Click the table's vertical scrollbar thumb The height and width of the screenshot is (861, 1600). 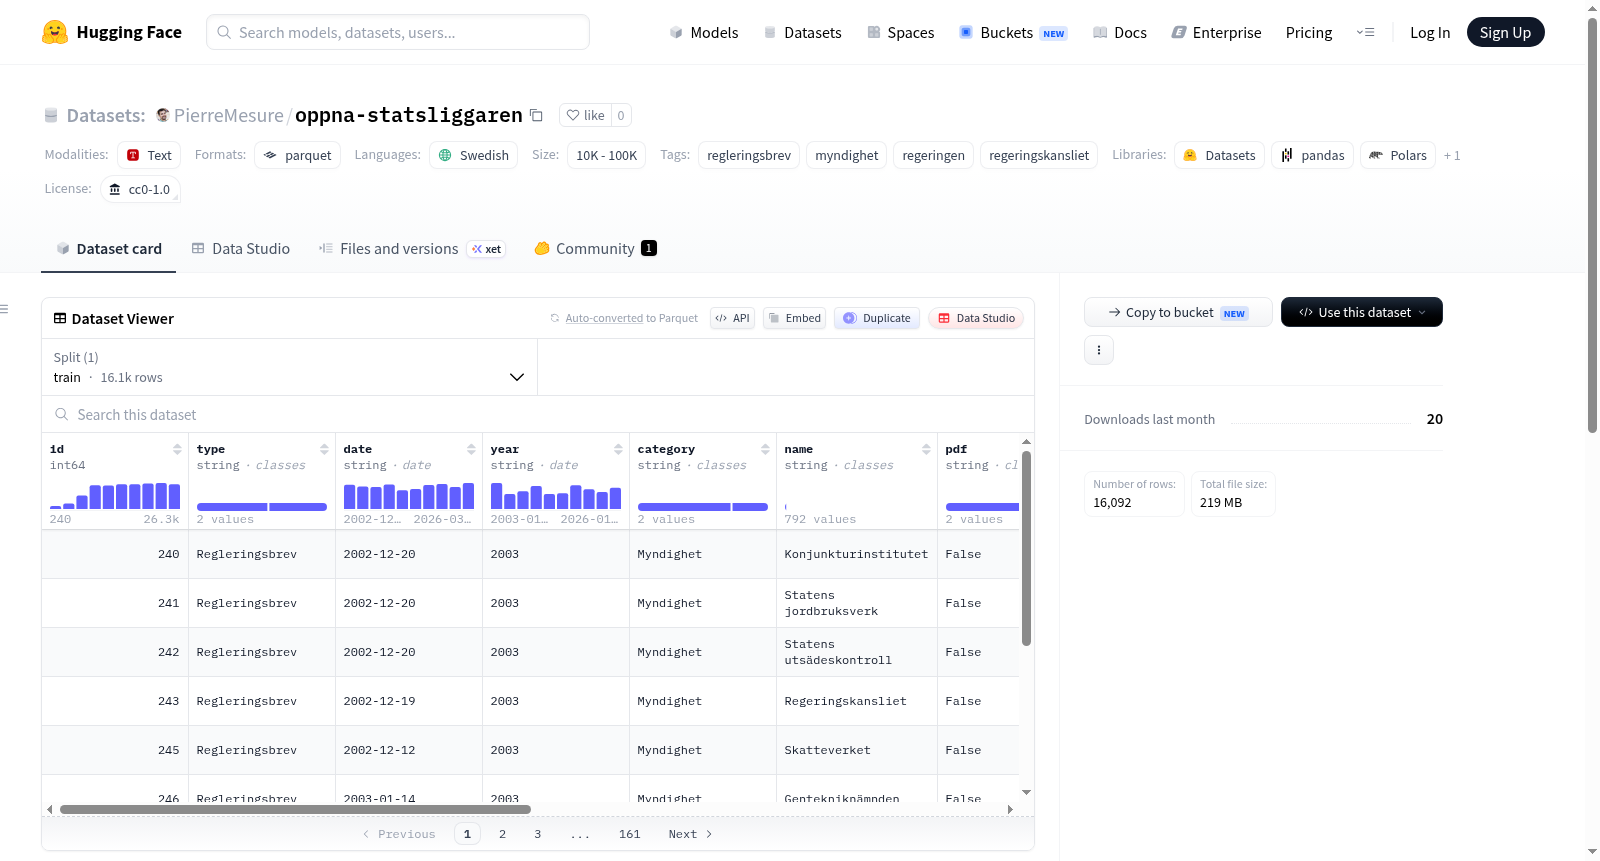[1026, 548]
